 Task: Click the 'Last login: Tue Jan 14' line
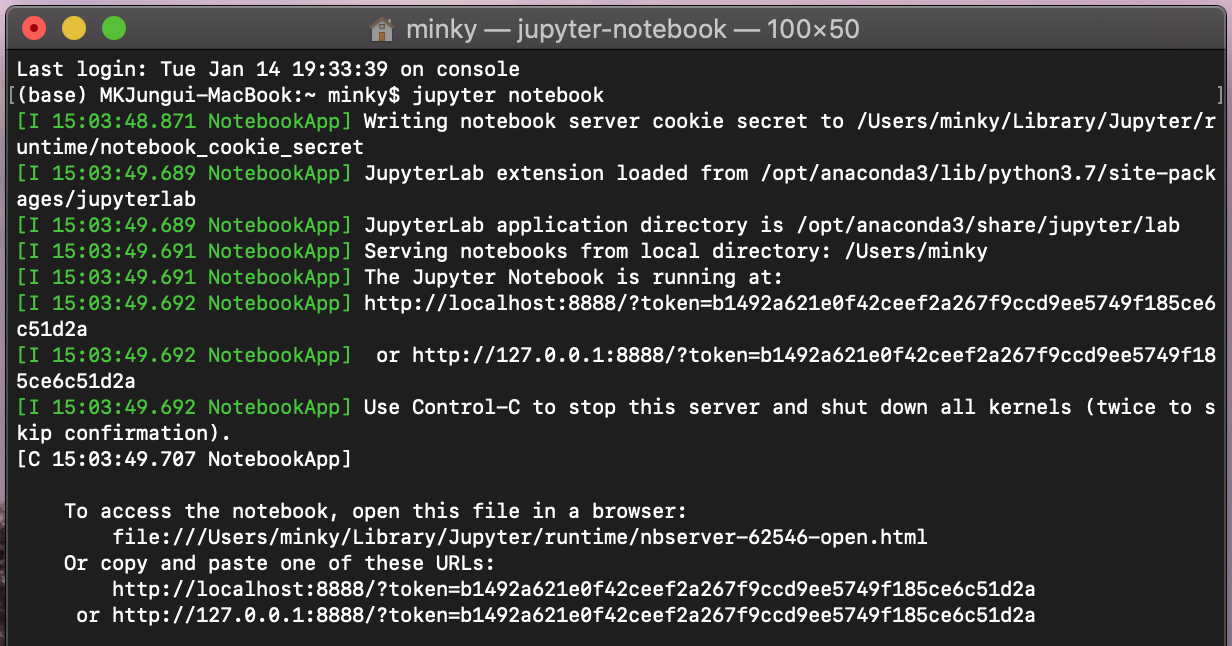[268, 69]
